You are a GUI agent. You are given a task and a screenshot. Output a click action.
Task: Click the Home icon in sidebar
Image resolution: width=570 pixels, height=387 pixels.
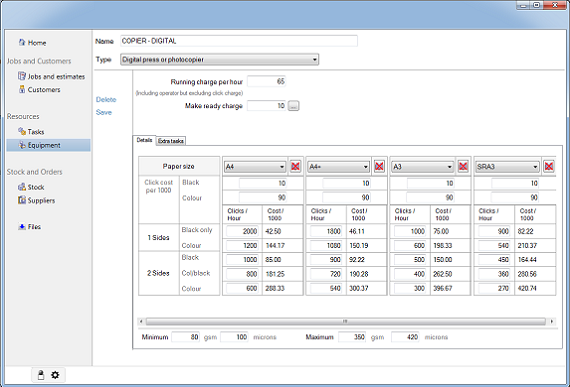coord(22,43)
